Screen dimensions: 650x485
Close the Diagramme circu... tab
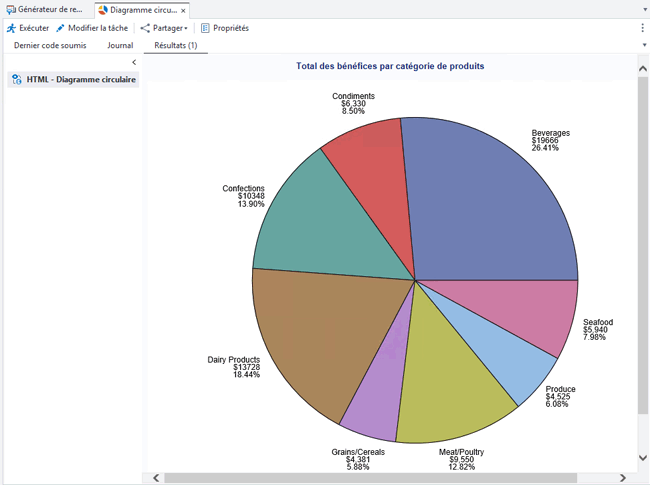183,11
